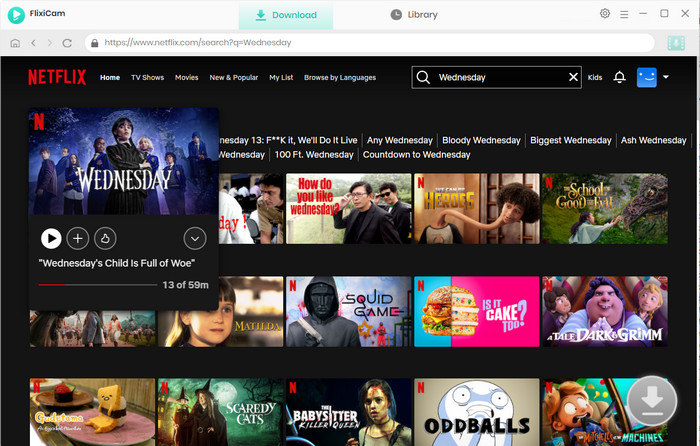Select Countdown to Wednesday suggestion
700x446 pixels.
tap(417, 154)
